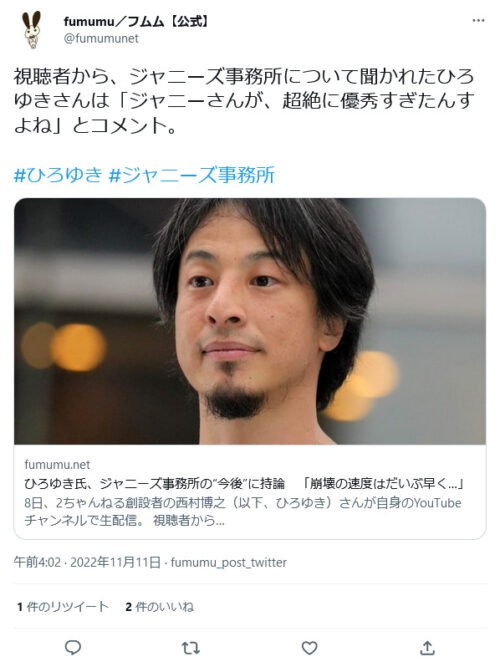View the 2 件のいいね list
Image resolution: width=500 pixels, height=667 pixels.
click(160, 607)
